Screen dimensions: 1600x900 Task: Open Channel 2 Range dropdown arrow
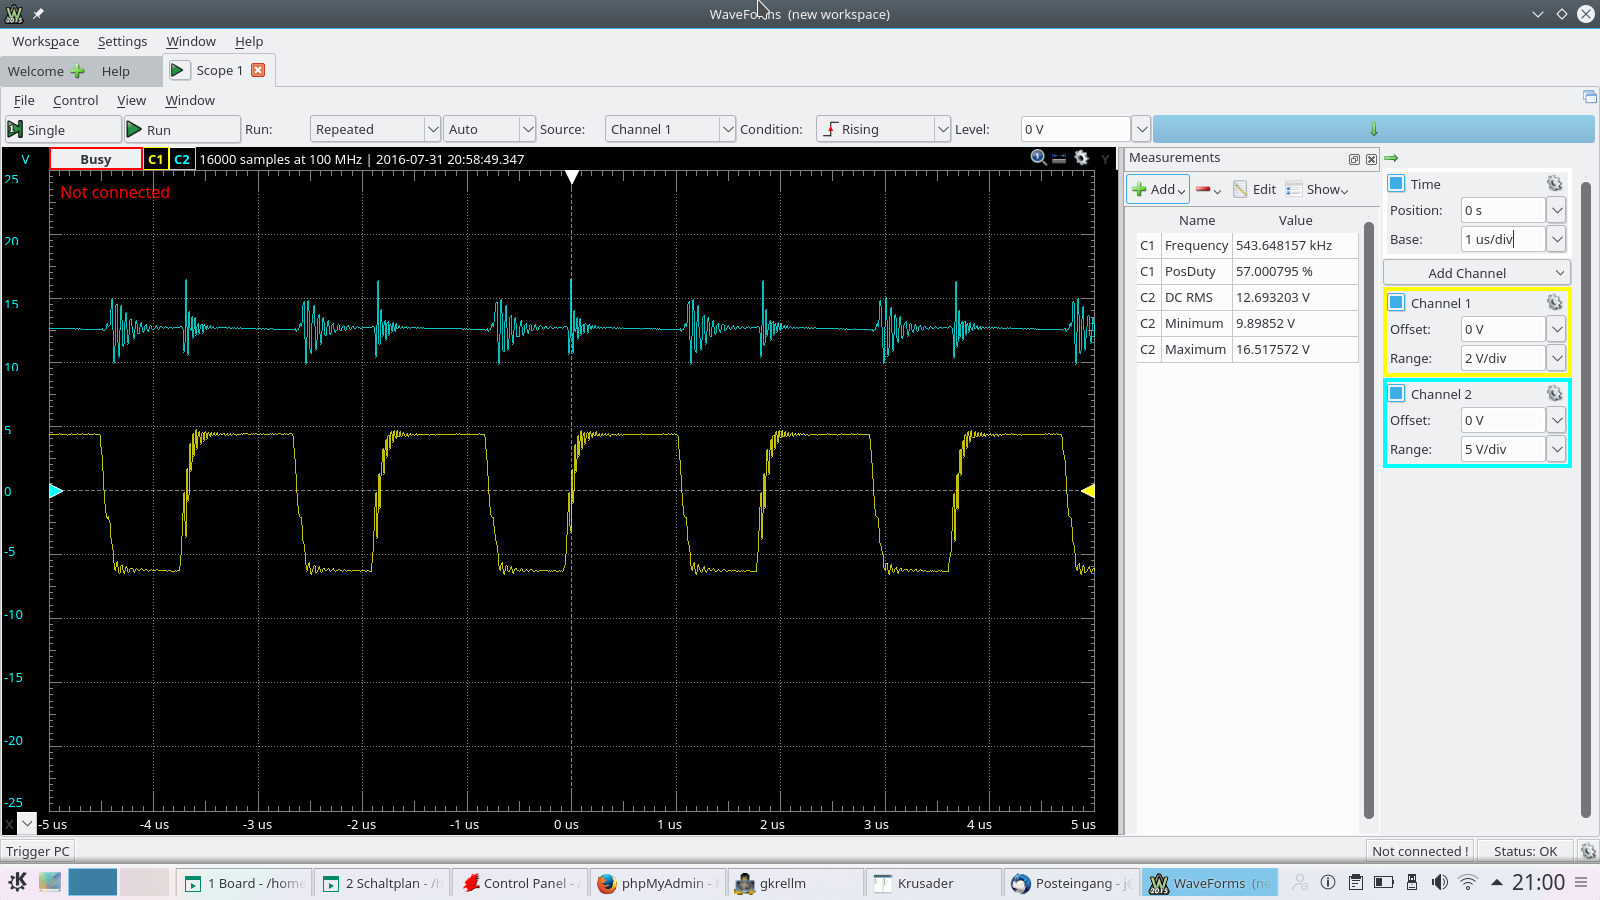click(1557, 449)
